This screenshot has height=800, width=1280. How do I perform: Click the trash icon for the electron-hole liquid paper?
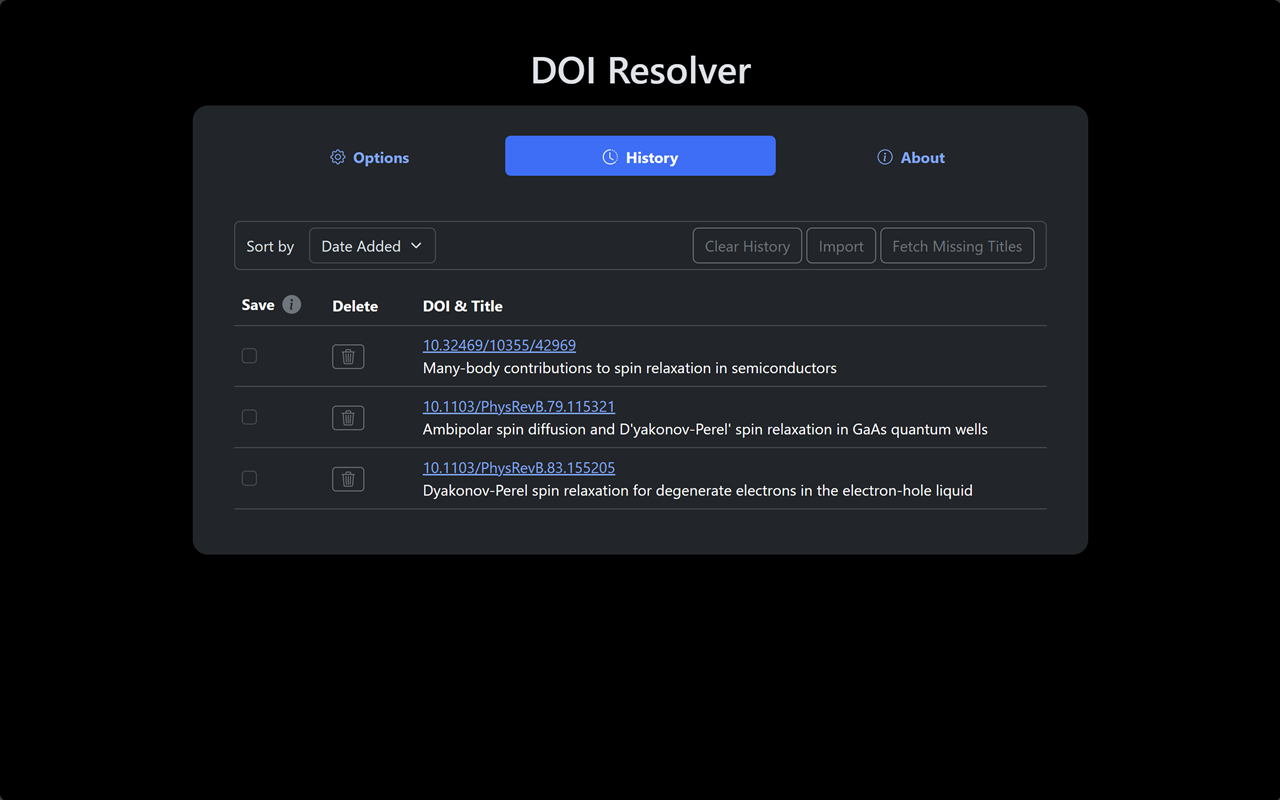[x=348, y=478]
